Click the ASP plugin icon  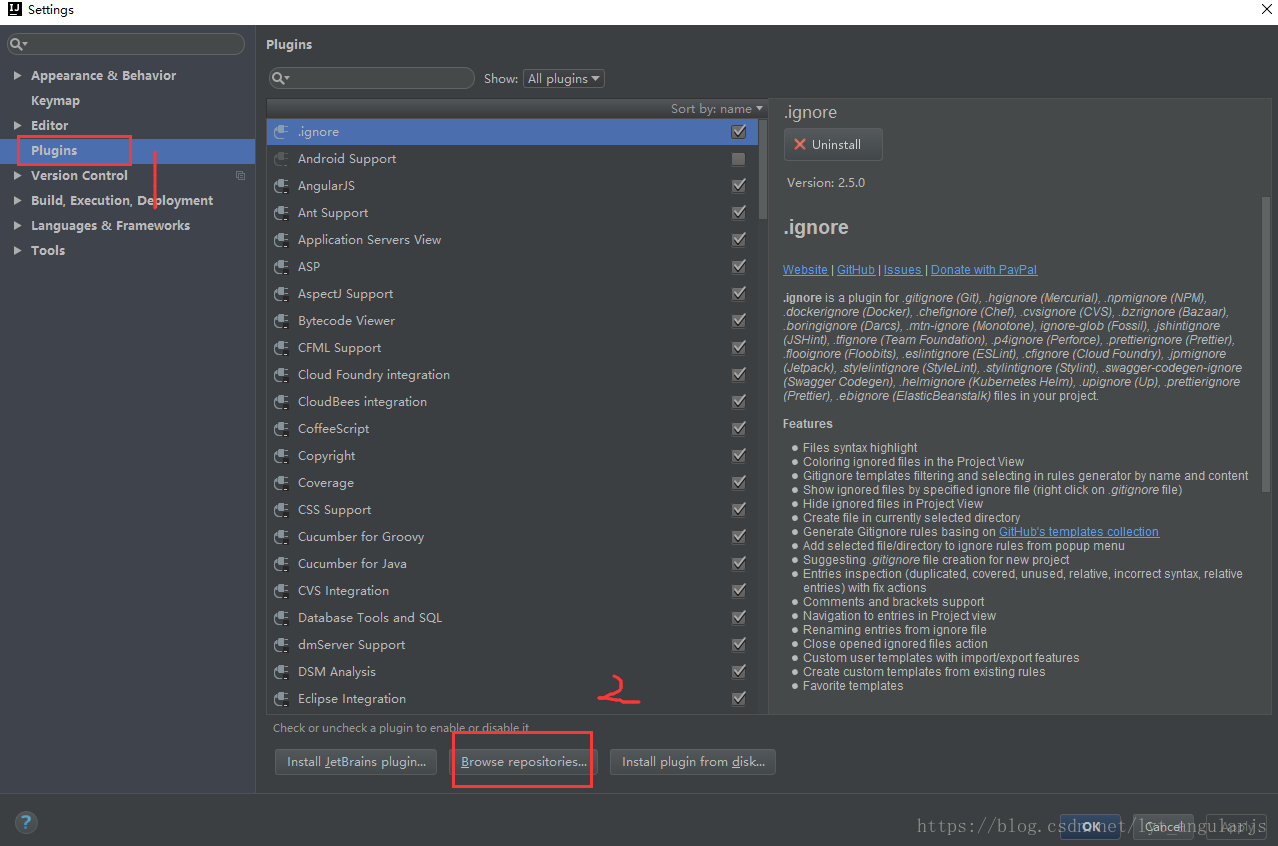tap(282, 267)
